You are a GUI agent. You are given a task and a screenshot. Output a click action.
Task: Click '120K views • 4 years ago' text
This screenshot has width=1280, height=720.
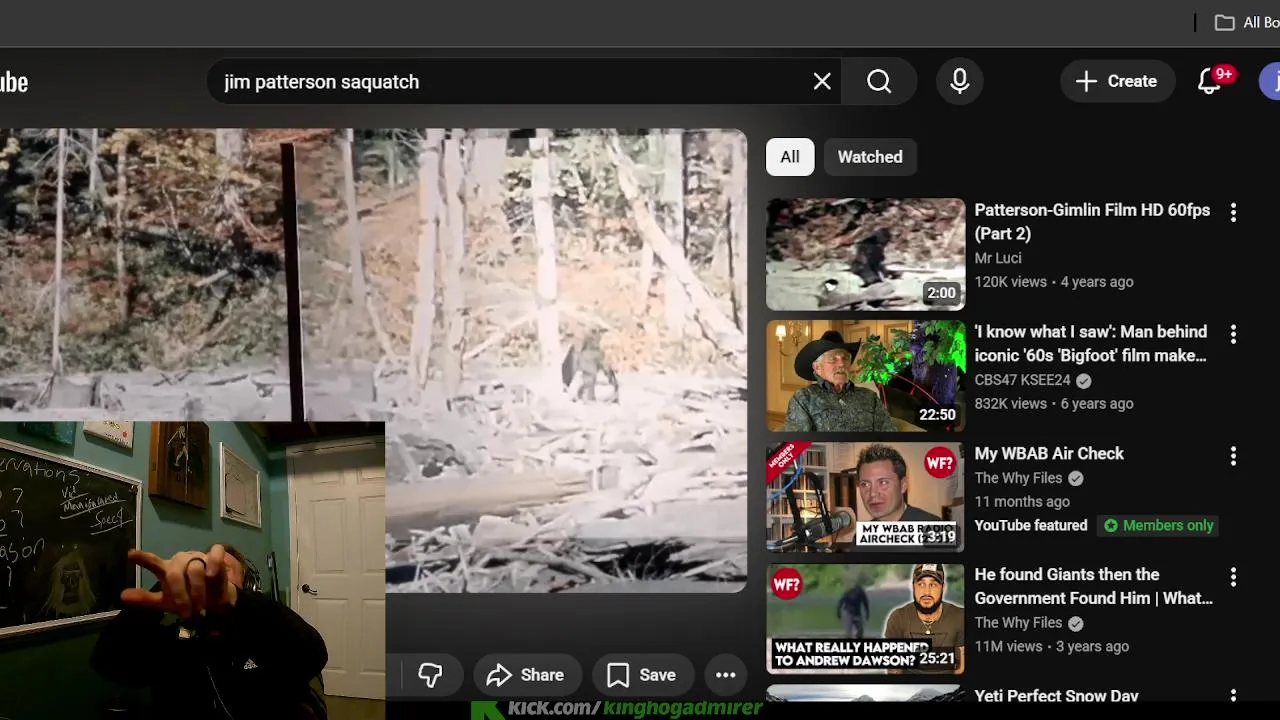click(1054, 282)
